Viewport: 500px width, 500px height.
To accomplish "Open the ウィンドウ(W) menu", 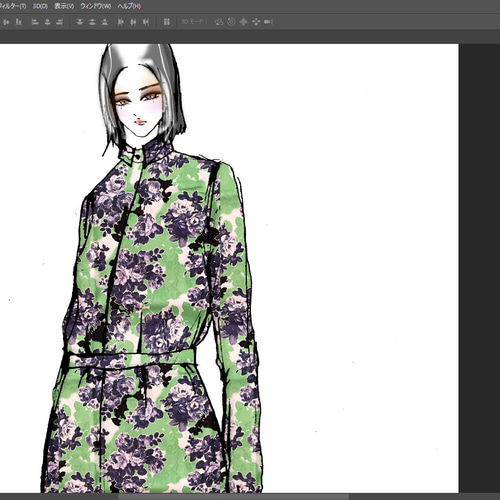I will [x=96, y=6].
